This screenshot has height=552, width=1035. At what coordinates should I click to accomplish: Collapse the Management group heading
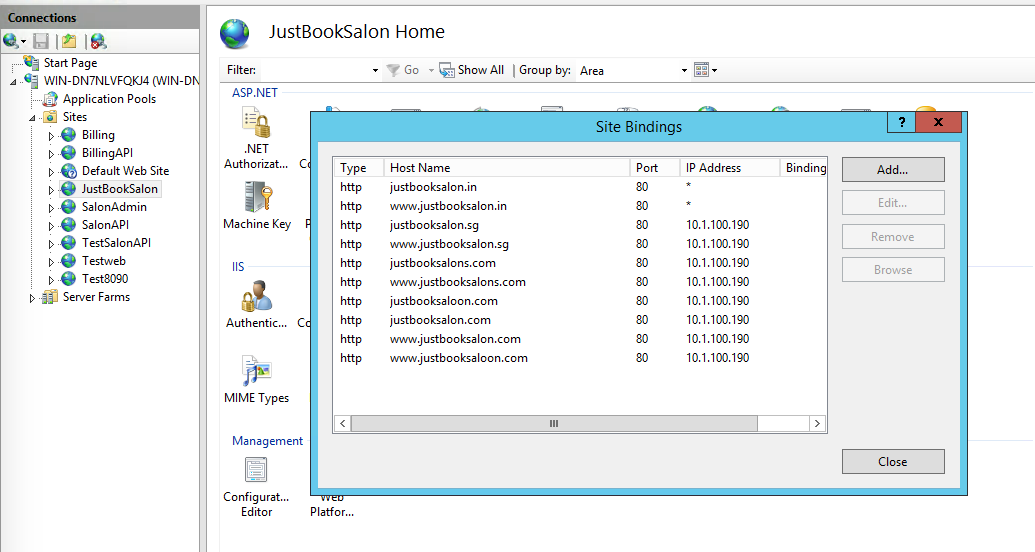pyautogui.click(x=267, y=441)
